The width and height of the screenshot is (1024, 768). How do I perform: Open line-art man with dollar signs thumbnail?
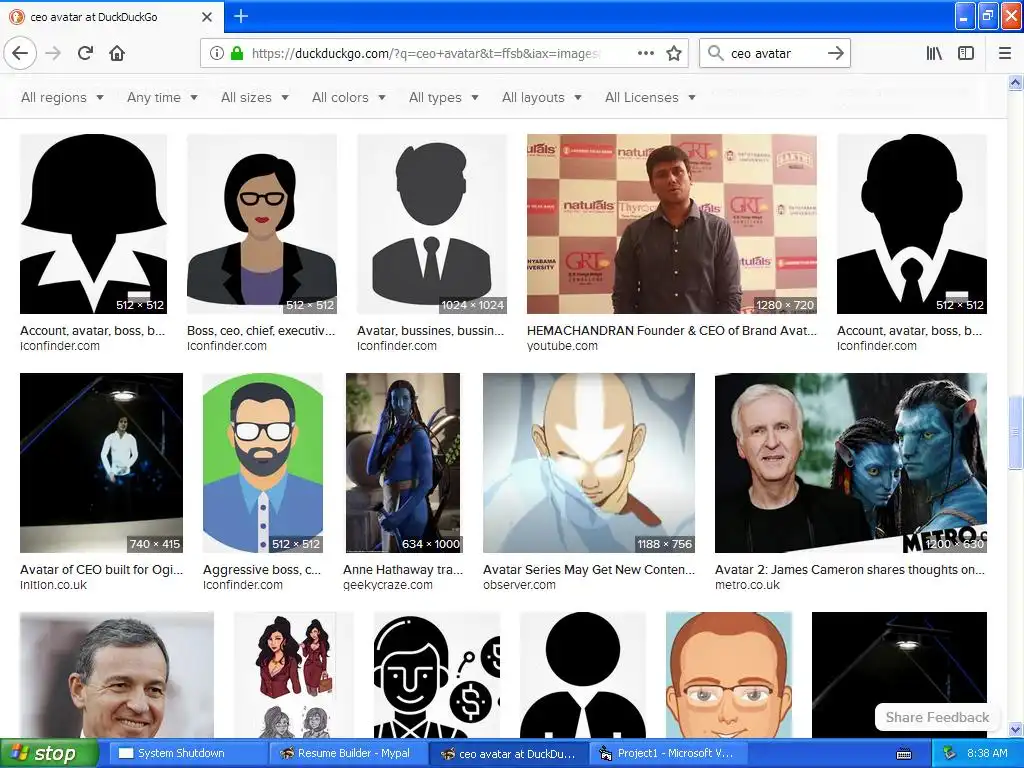[x=437, y=675]
